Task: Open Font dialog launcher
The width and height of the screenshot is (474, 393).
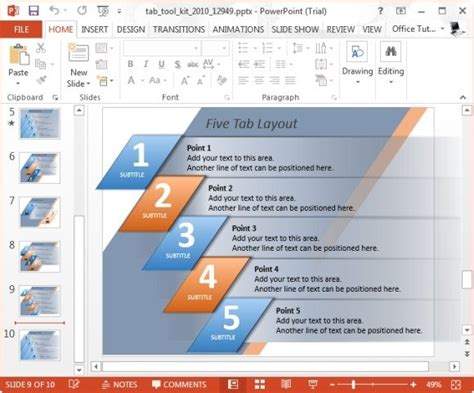Action: [227, 97]
